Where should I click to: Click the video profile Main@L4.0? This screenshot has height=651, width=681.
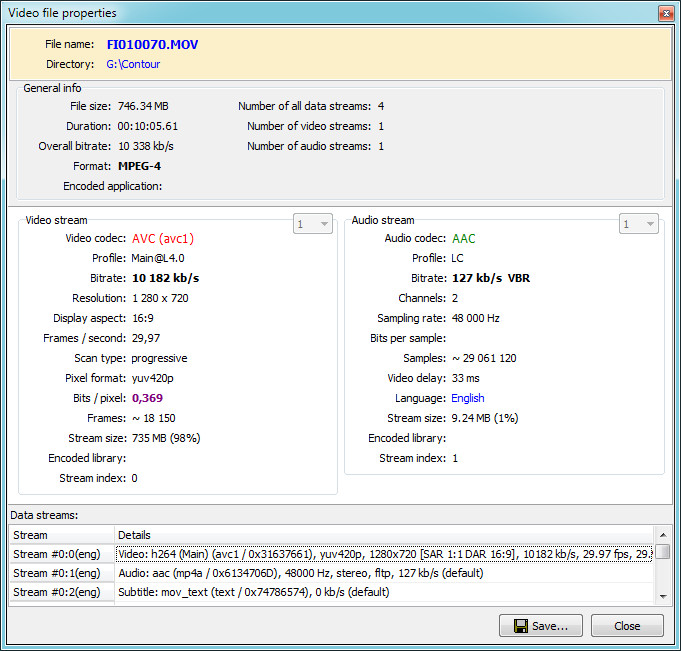[158, 258]
